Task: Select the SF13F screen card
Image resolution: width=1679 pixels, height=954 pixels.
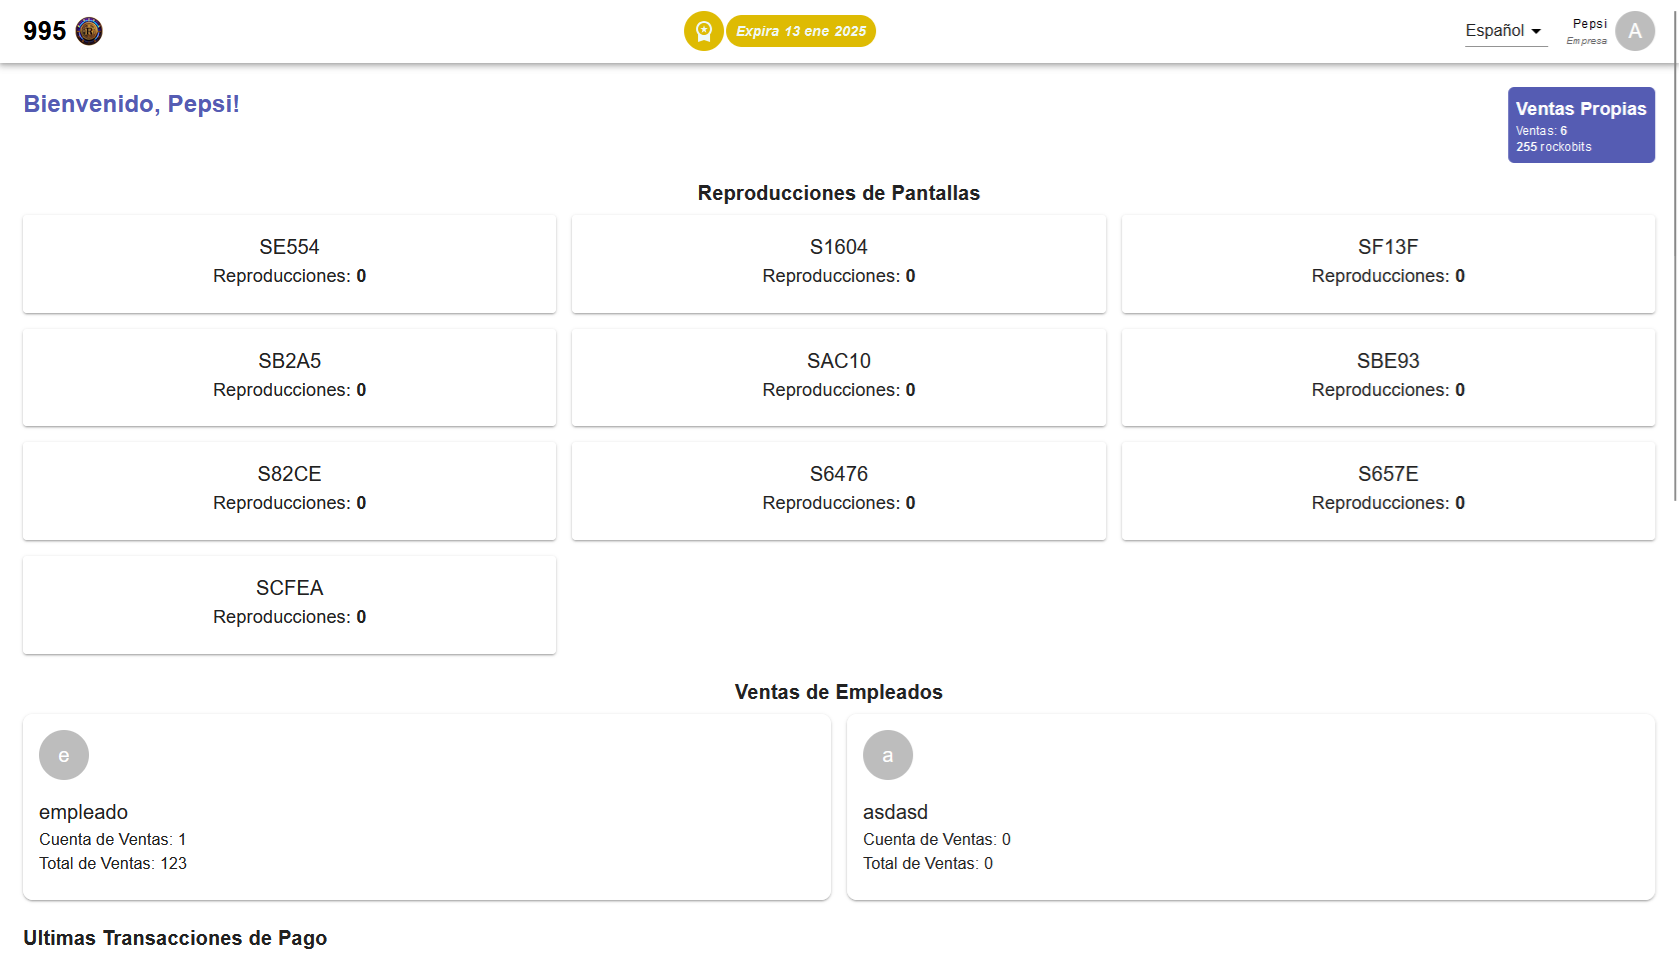Action: click(1387, 263)
